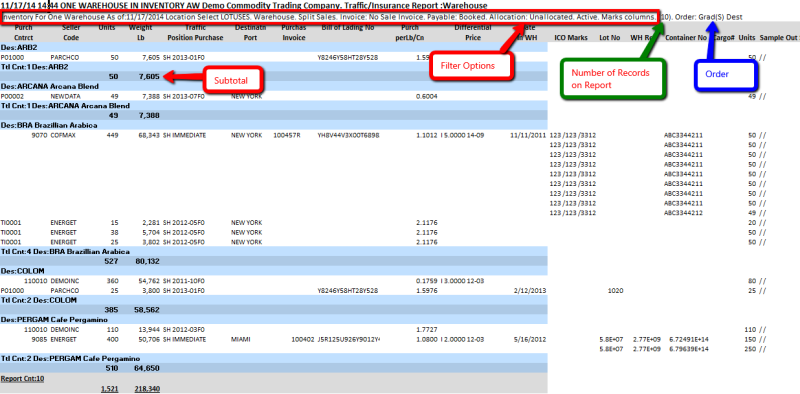Image resolution: width=800 pixels, height=394 pixels.
Task: Select traffic position SH 2013-07F0
Action: [184, 96]
